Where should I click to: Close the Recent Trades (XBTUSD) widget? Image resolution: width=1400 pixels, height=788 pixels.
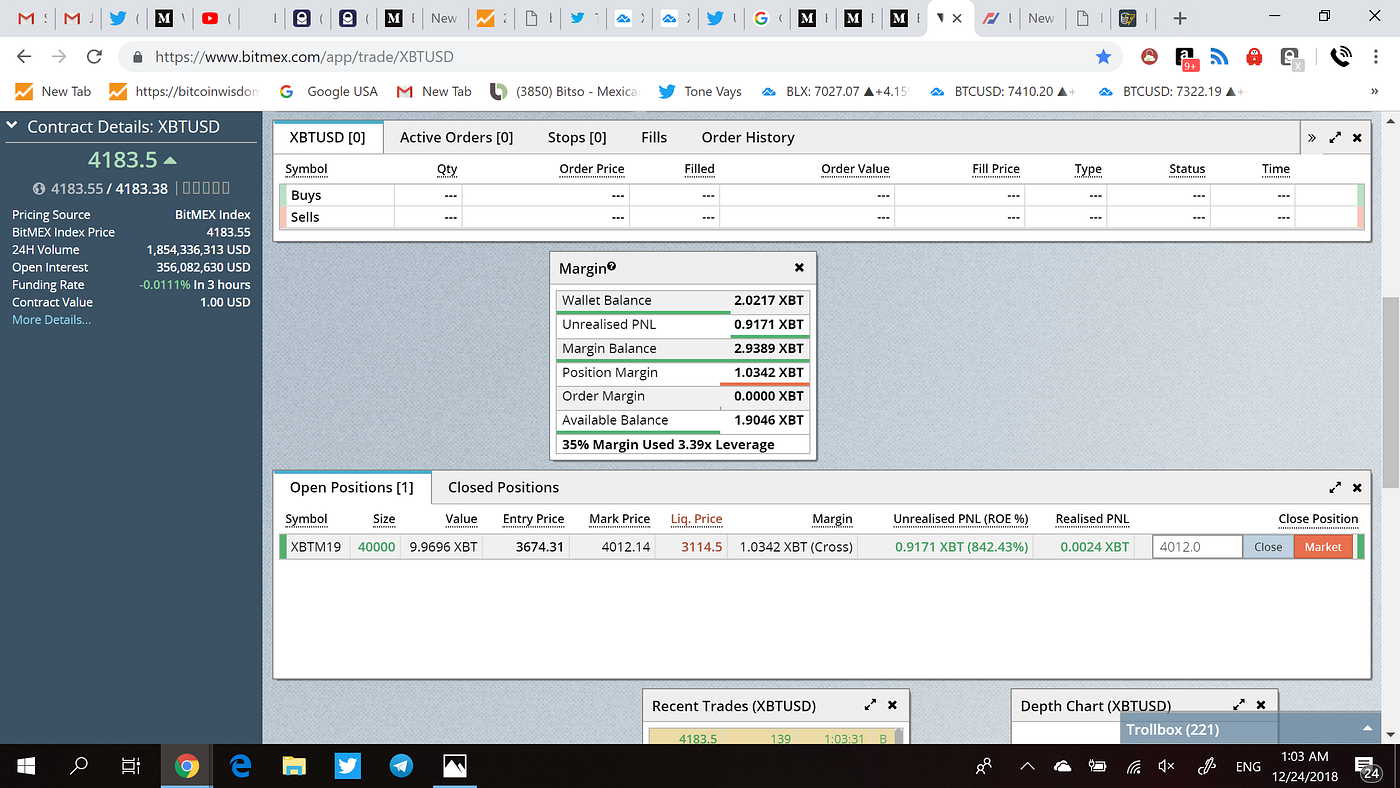(x=892, y=705)
